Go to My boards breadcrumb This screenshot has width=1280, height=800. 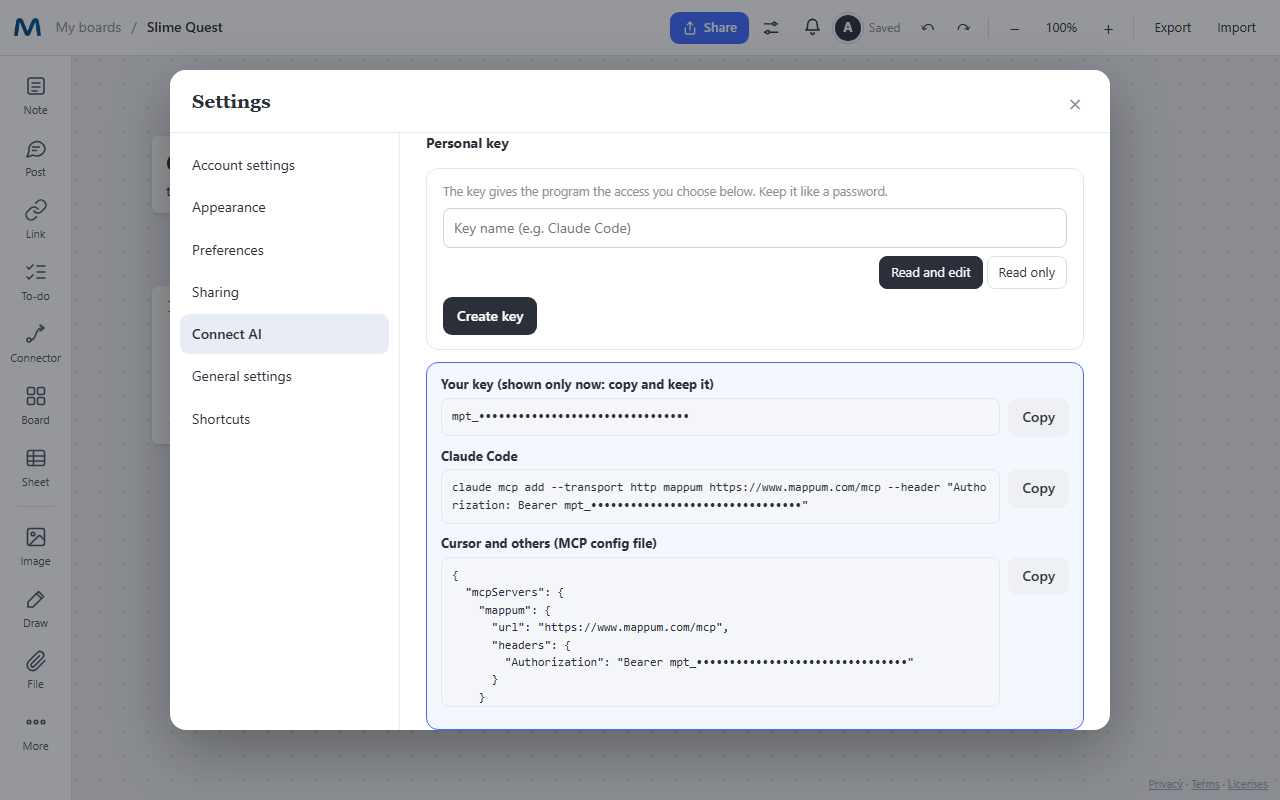pos(88,28)
